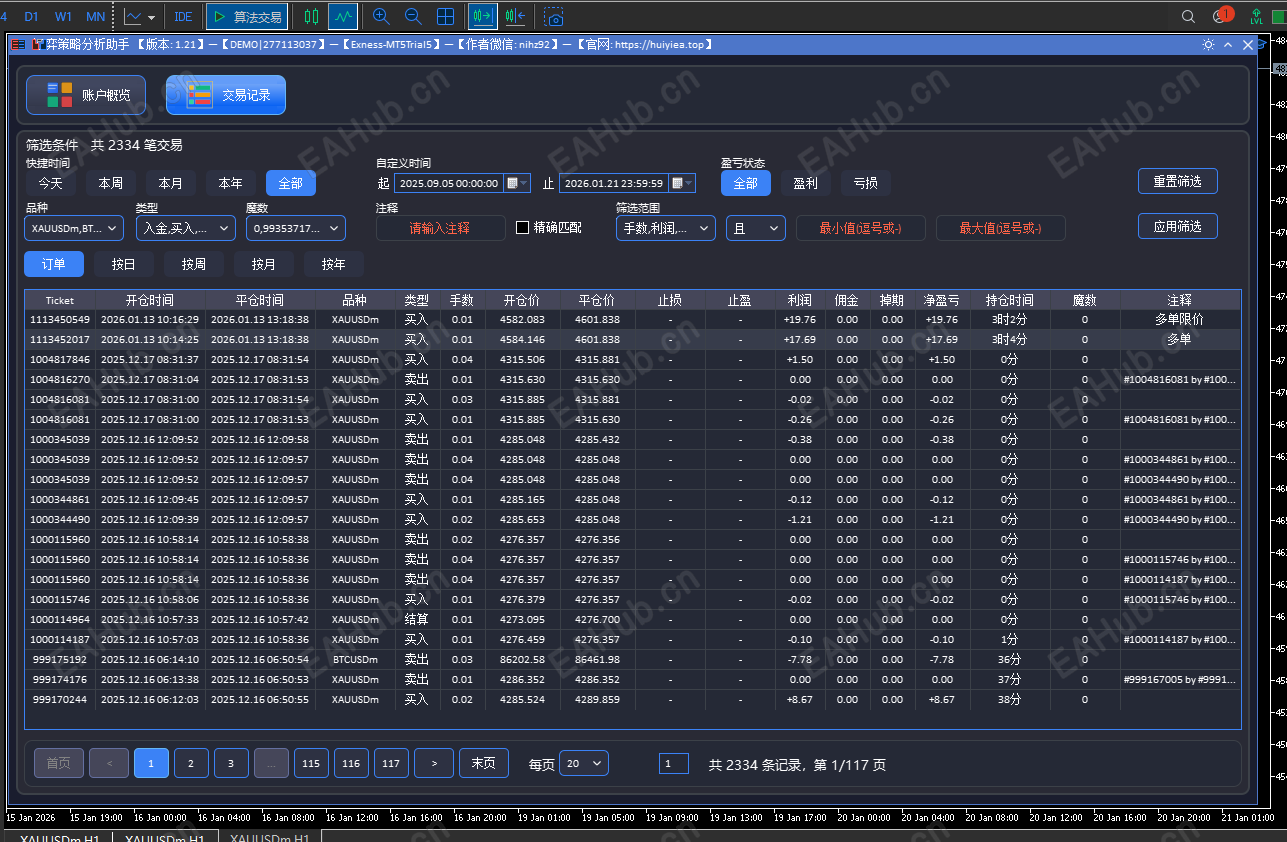Switch chart to green candlesticks view
Viewport: 1287px width, 842px height.
tap(311, 16)
